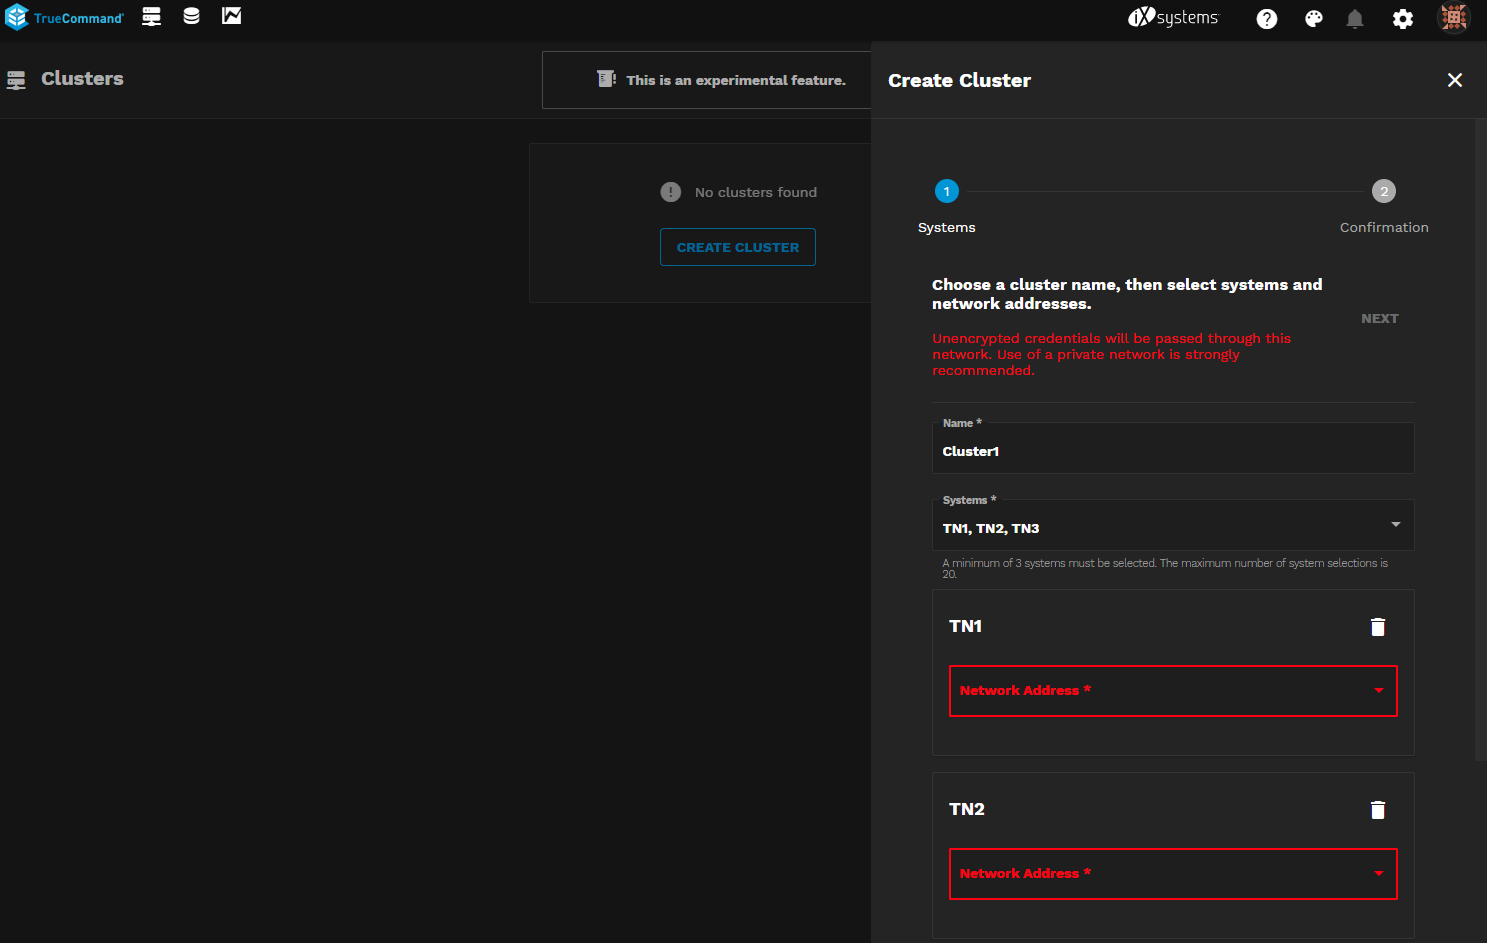Delete TN1 using its trash icon
The height and width of the screenshot is (943, 1487).
pos(1377,627)
